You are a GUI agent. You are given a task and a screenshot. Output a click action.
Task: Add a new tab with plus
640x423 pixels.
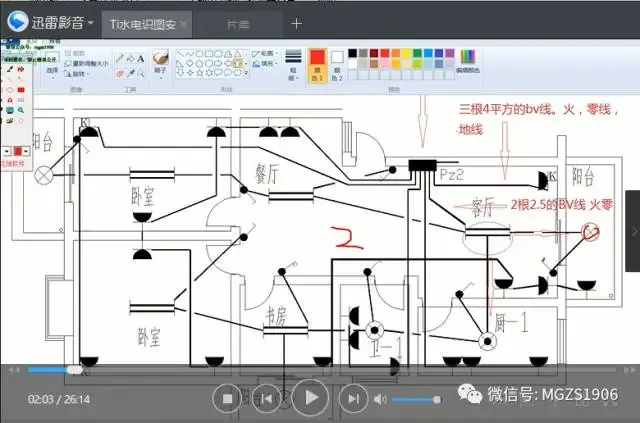point(296,24)
